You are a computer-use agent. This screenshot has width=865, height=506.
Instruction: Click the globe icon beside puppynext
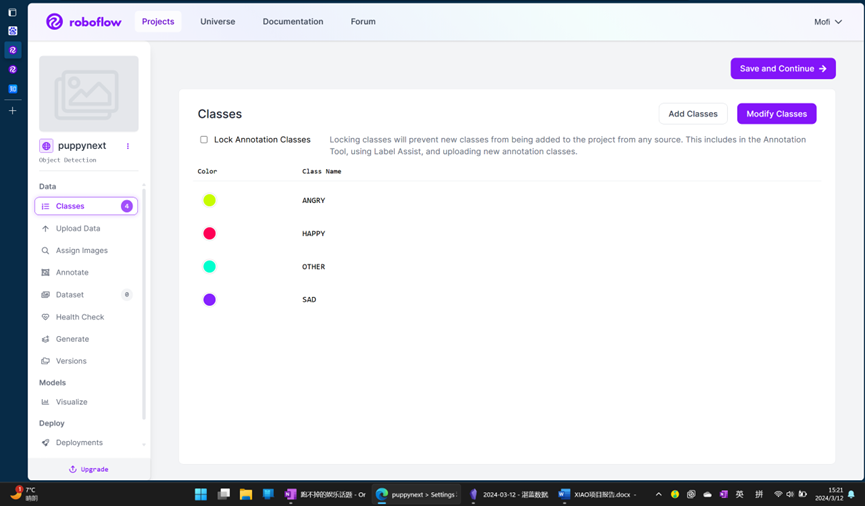pos(46,146)
